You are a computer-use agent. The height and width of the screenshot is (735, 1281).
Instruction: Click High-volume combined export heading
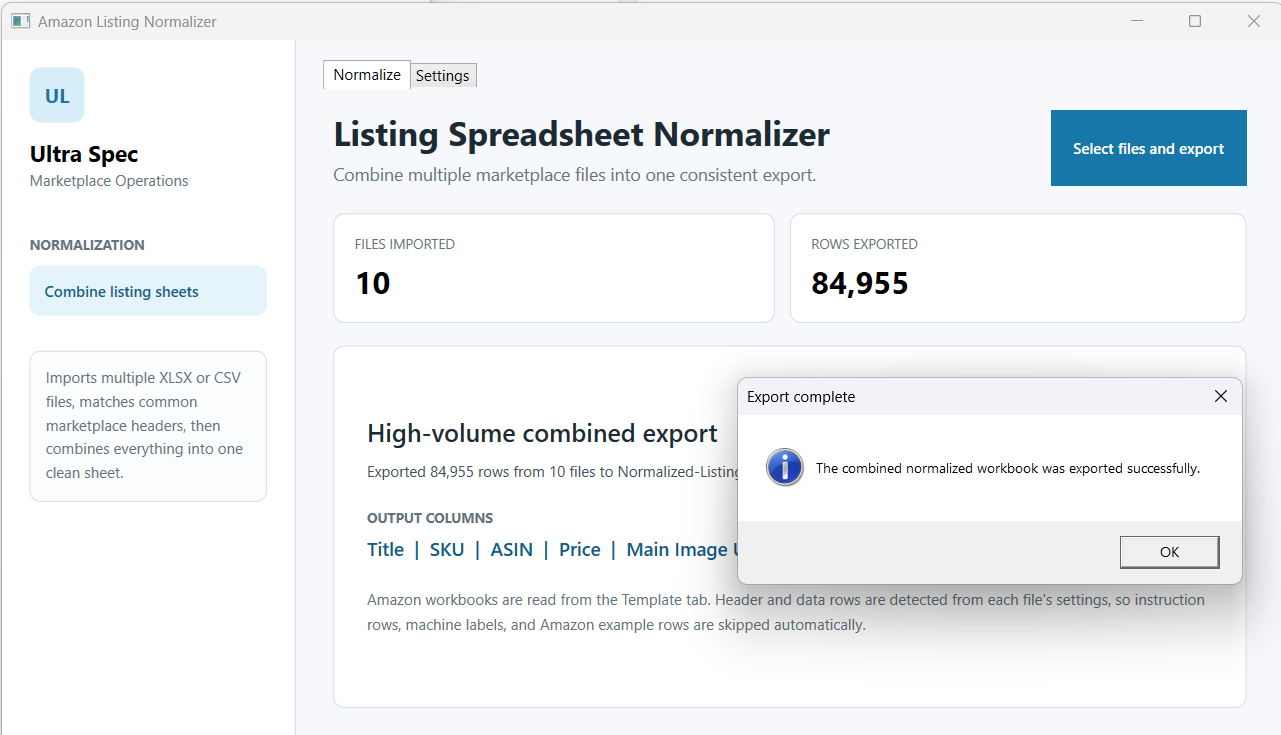(542, 433)
